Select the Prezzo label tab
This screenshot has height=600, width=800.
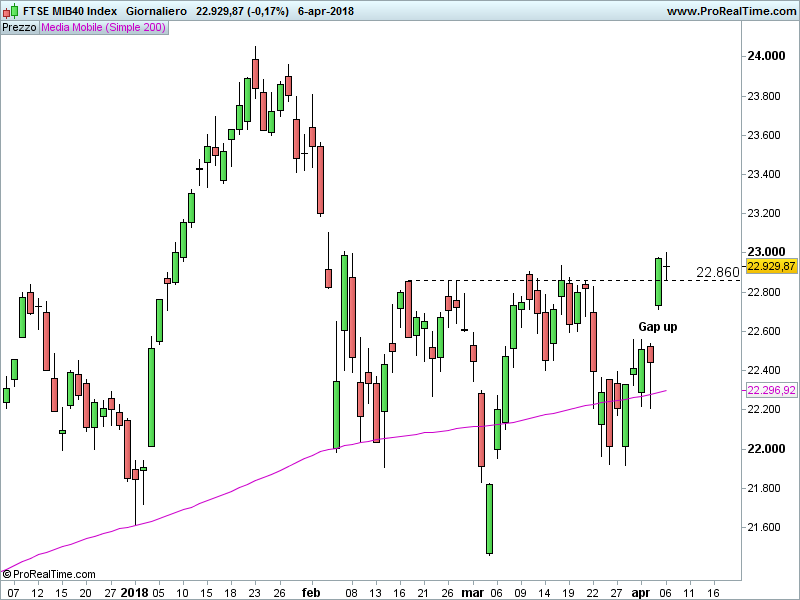19,28
